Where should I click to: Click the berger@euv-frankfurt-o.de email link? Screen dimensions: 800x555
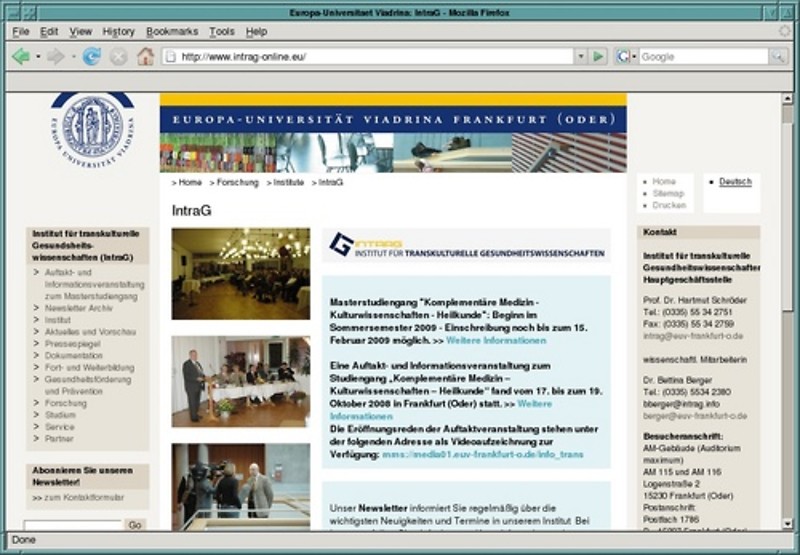click(x=695, y=416)
